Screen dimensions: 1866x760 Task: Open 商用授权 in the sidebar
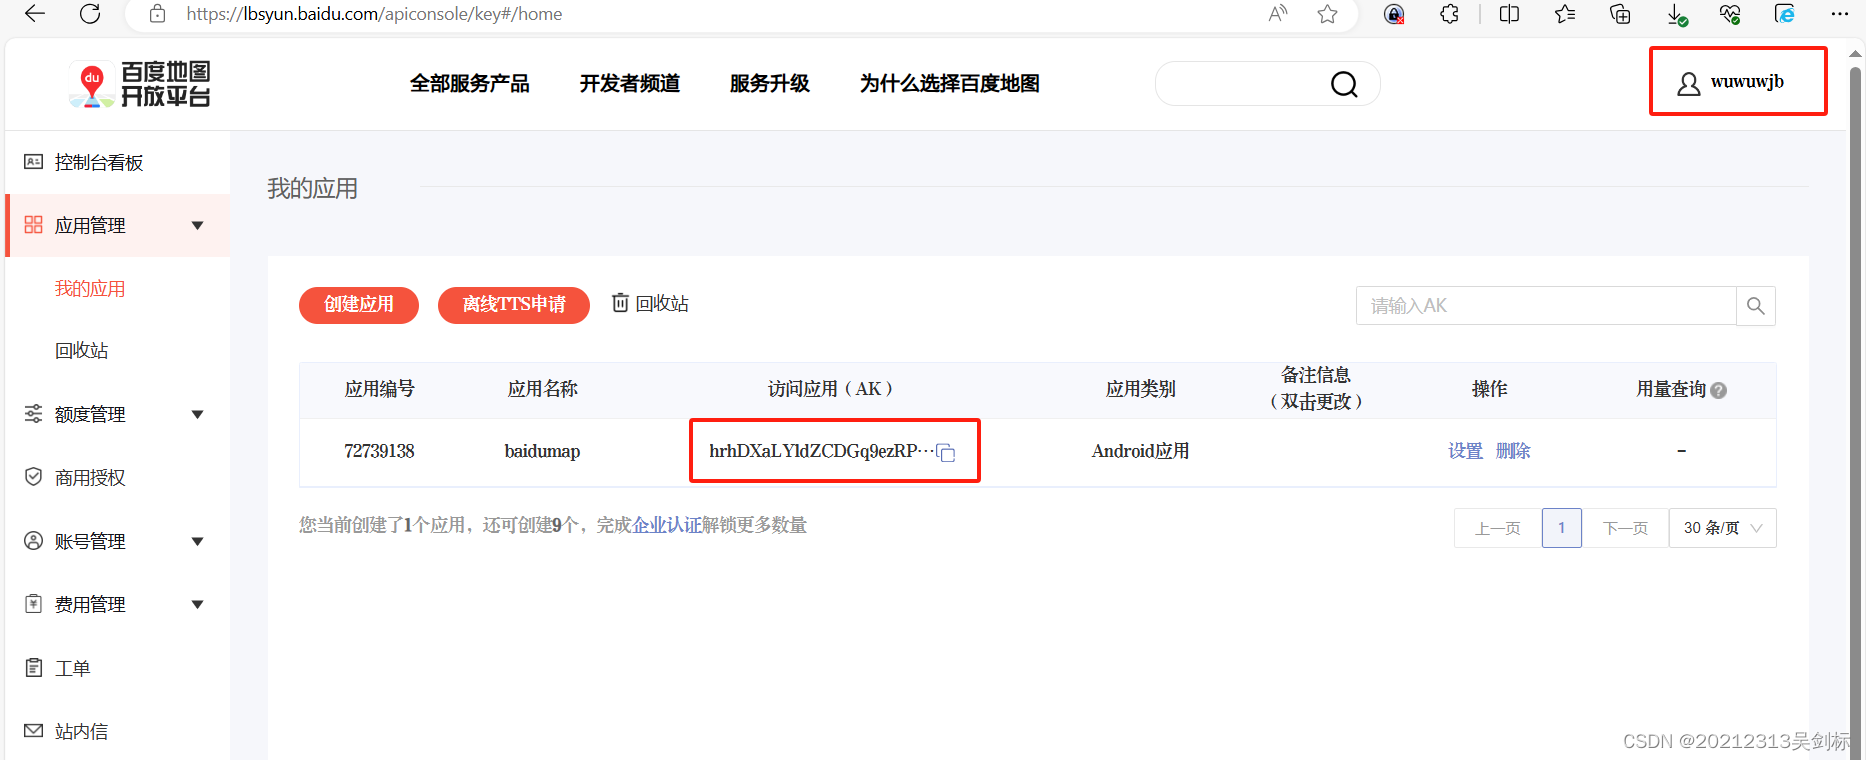(x=90, y=478)
